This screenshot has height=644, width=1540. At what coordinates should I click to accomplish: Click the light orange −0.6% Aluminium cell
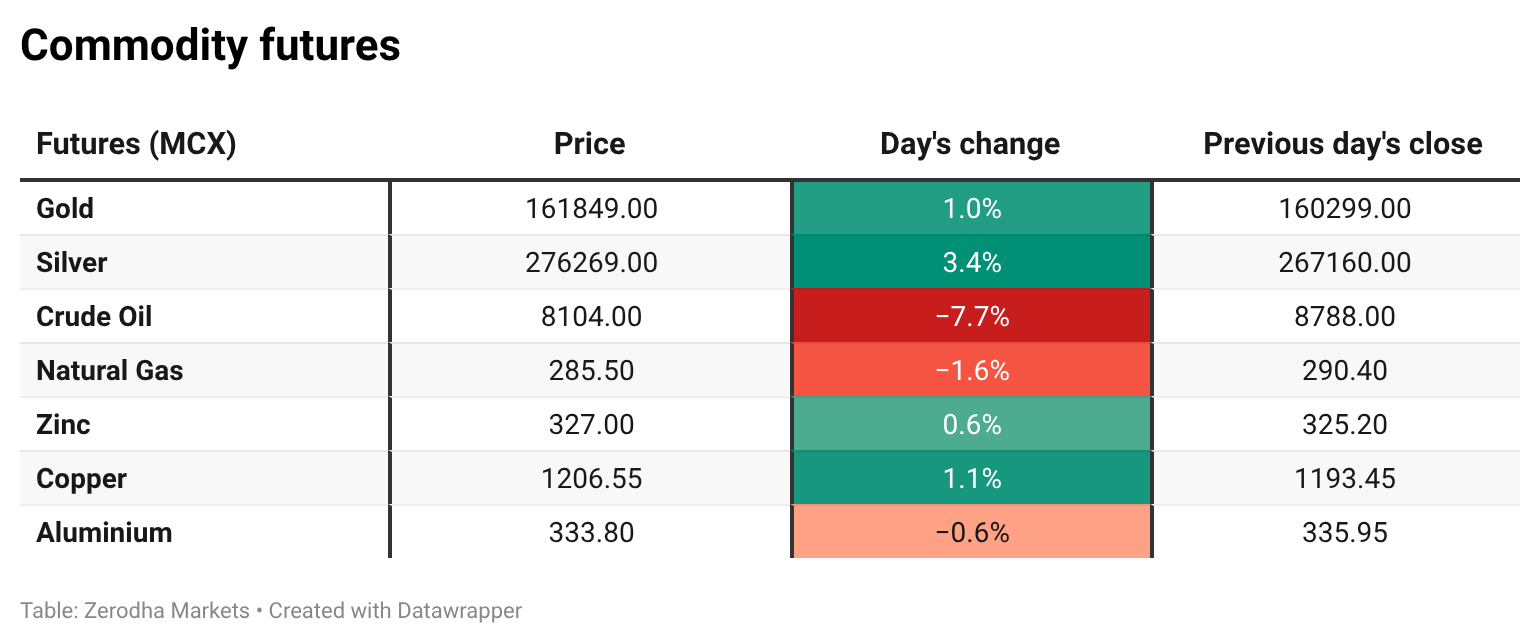point(971,533)
